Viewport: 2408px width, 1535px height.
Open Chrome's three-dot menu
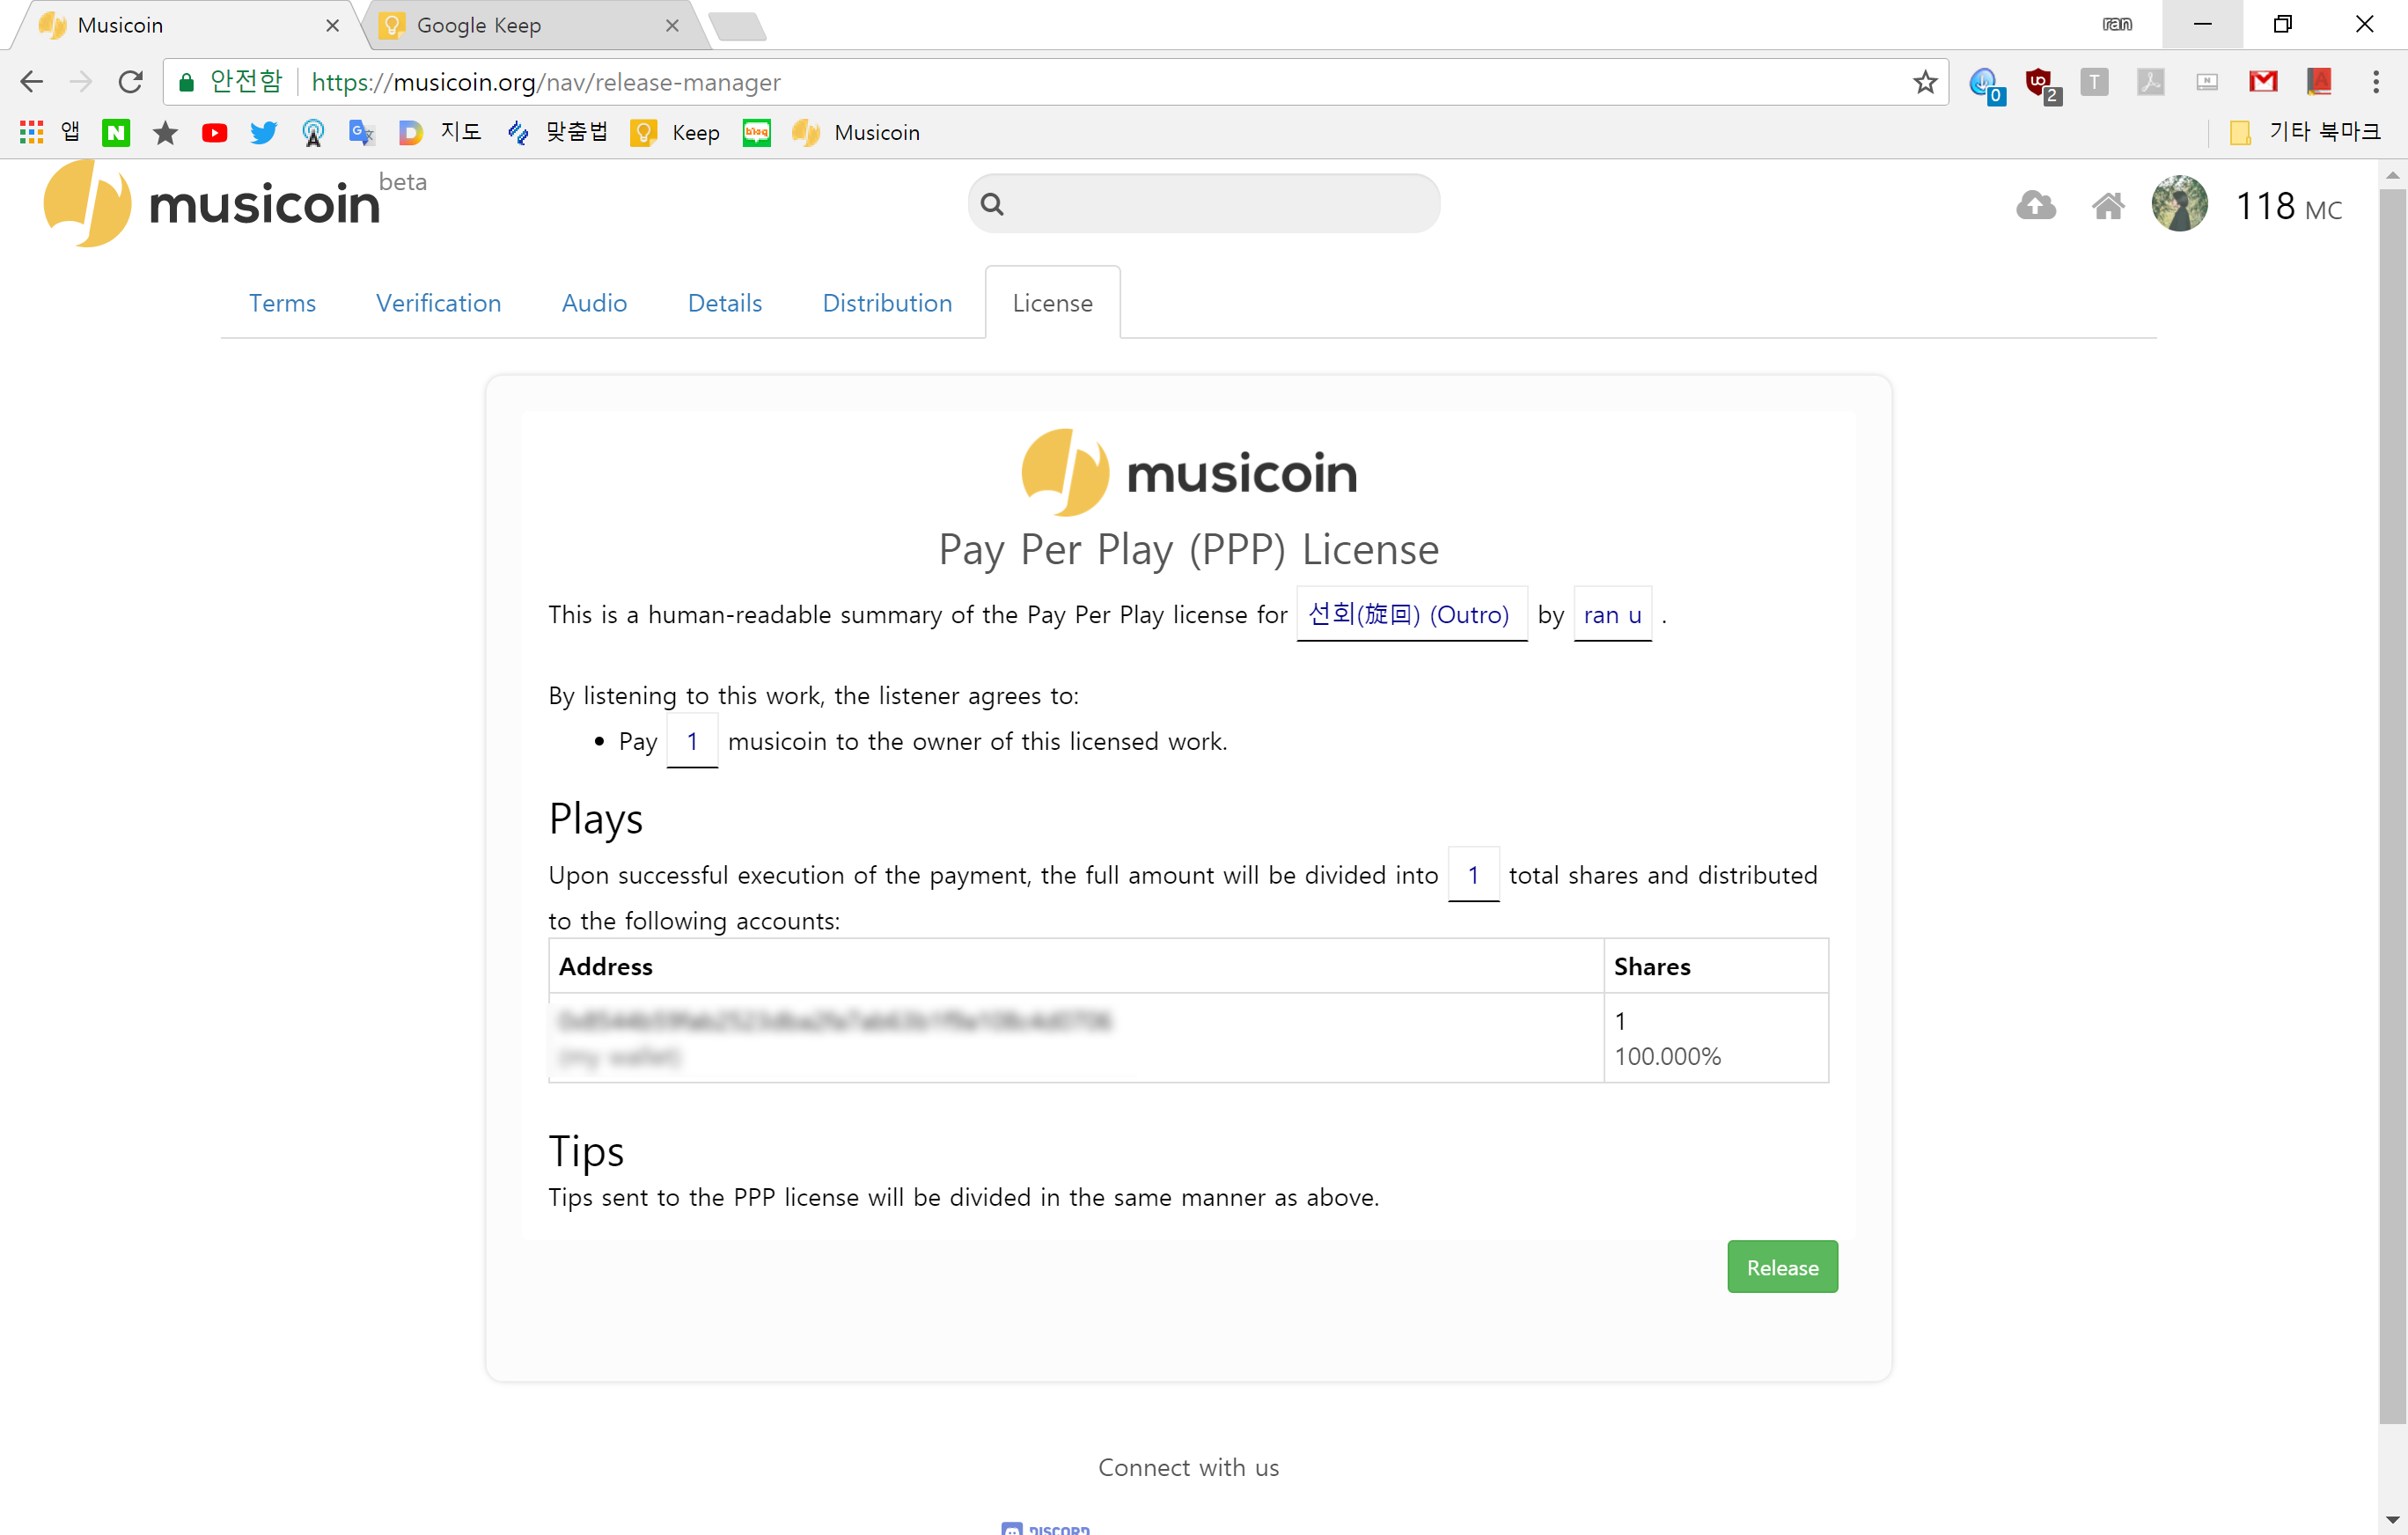click(2376, 82)
